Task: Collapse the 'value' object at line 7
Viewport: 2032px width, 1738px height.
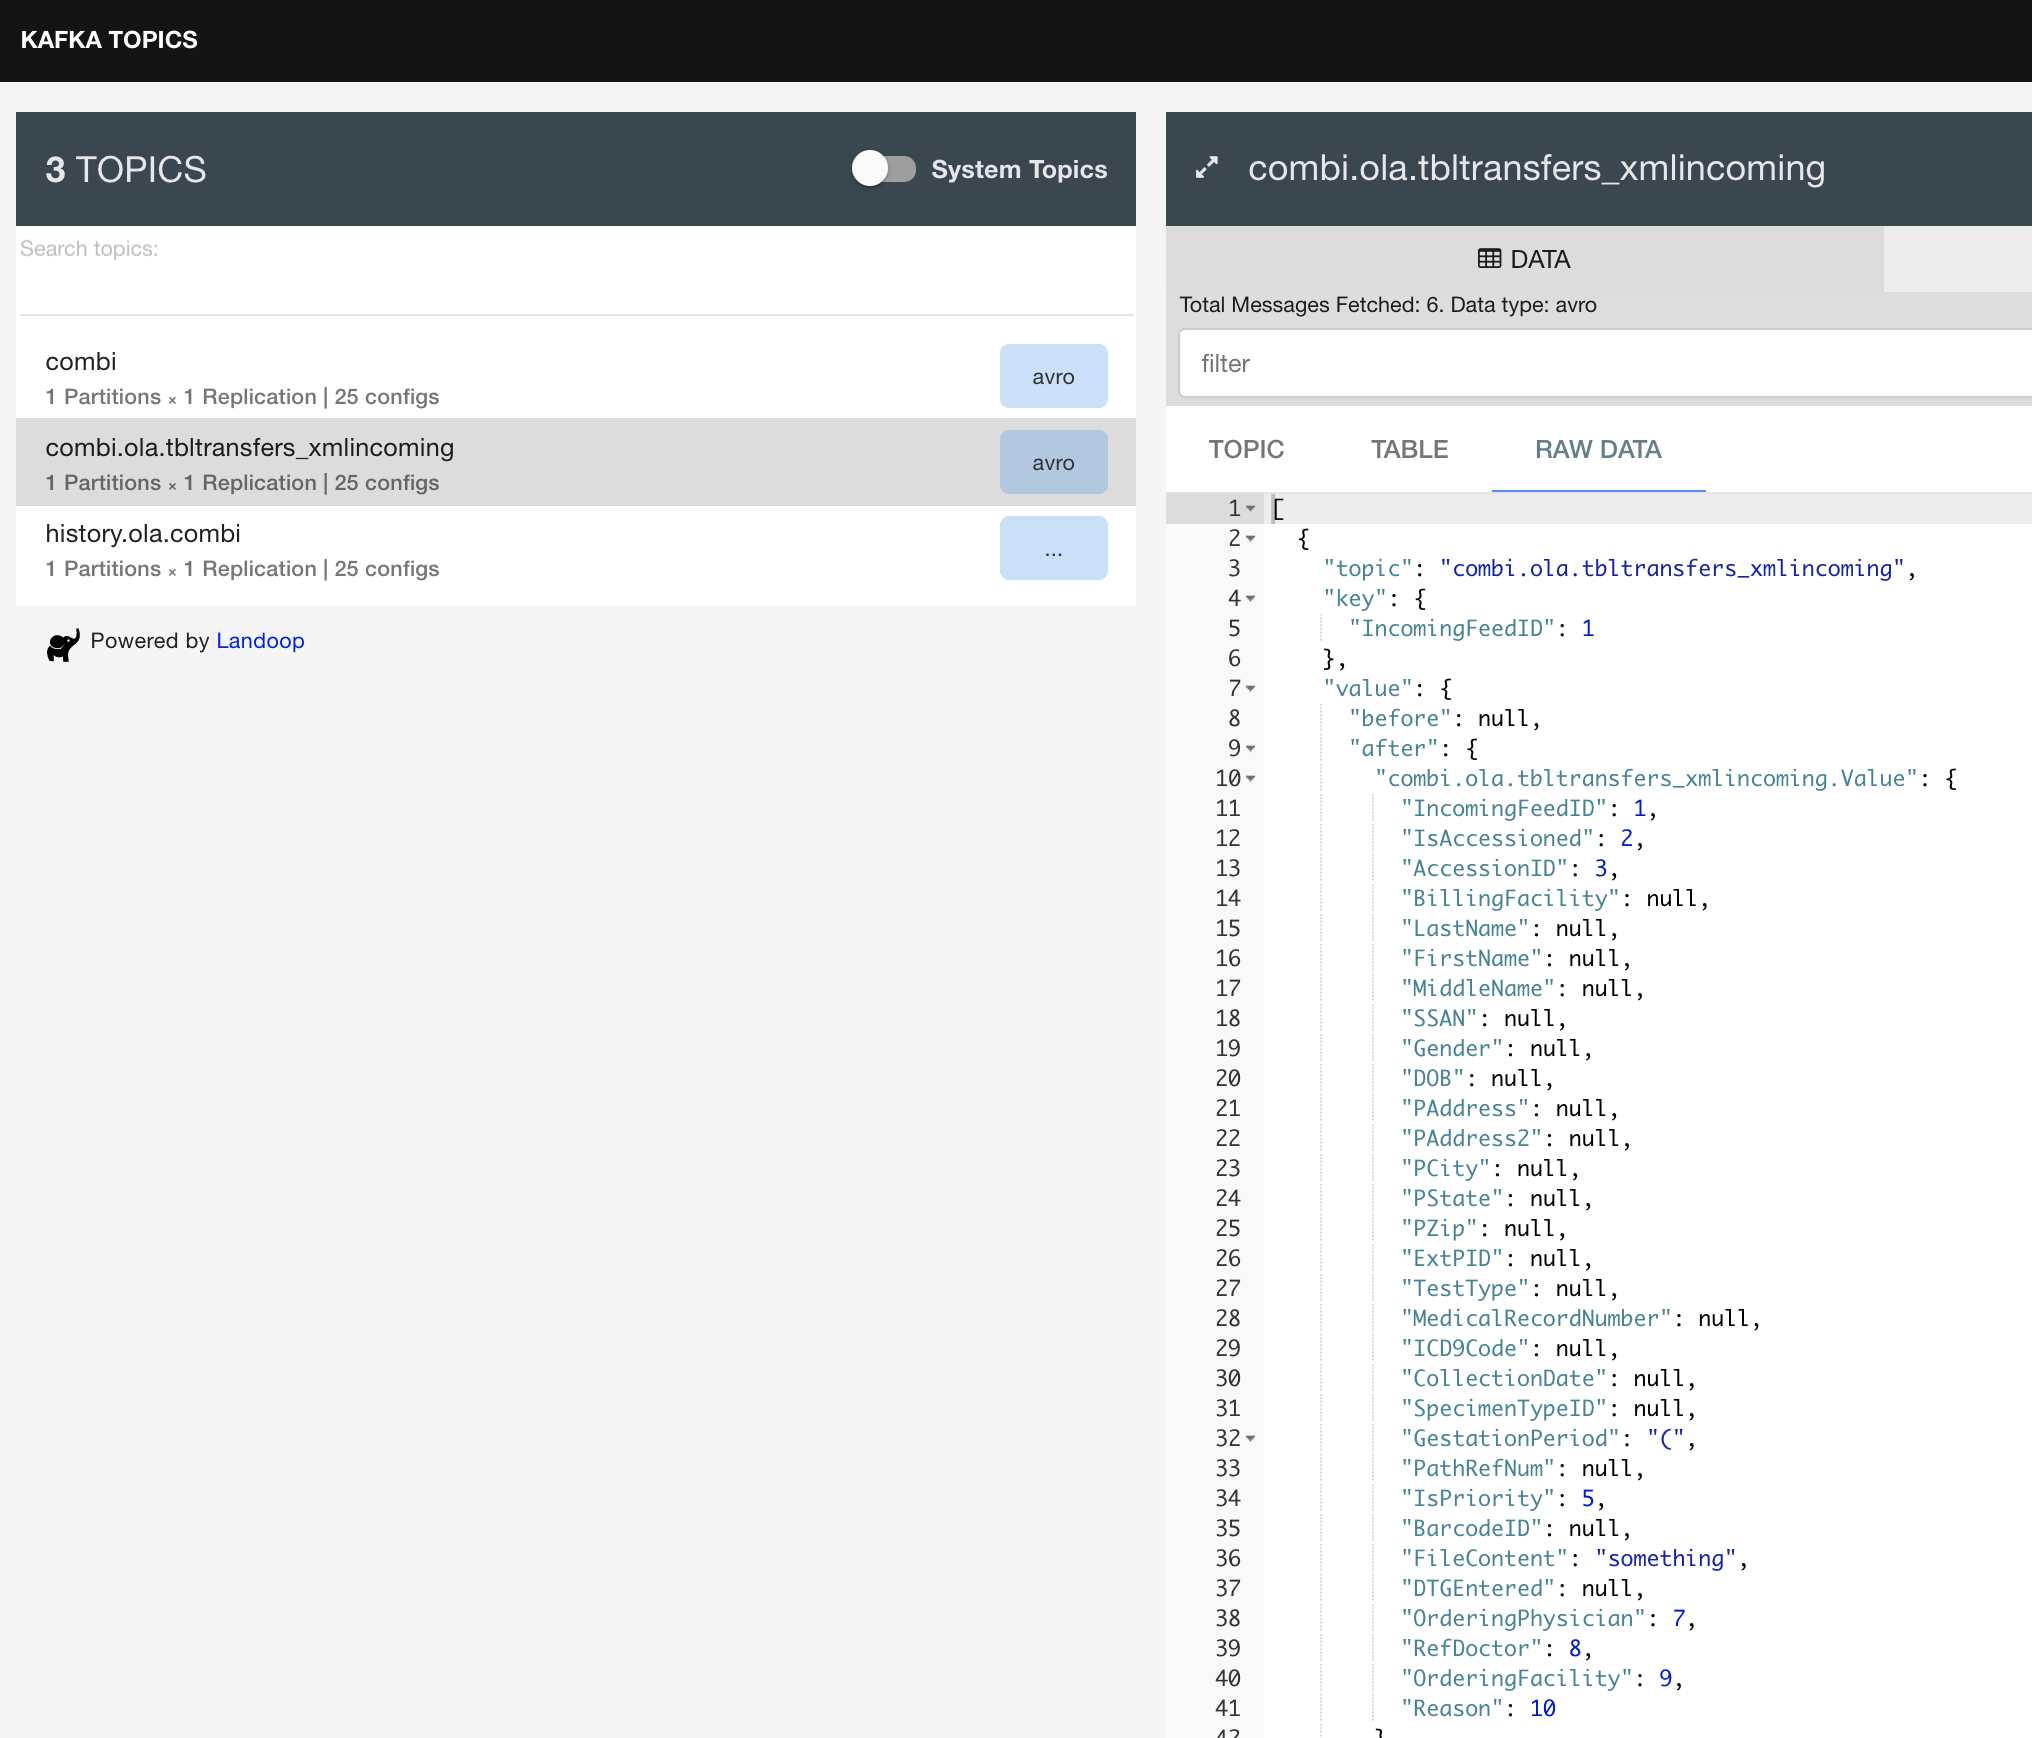Action: pyautogui.click(x=1251, y=689)
